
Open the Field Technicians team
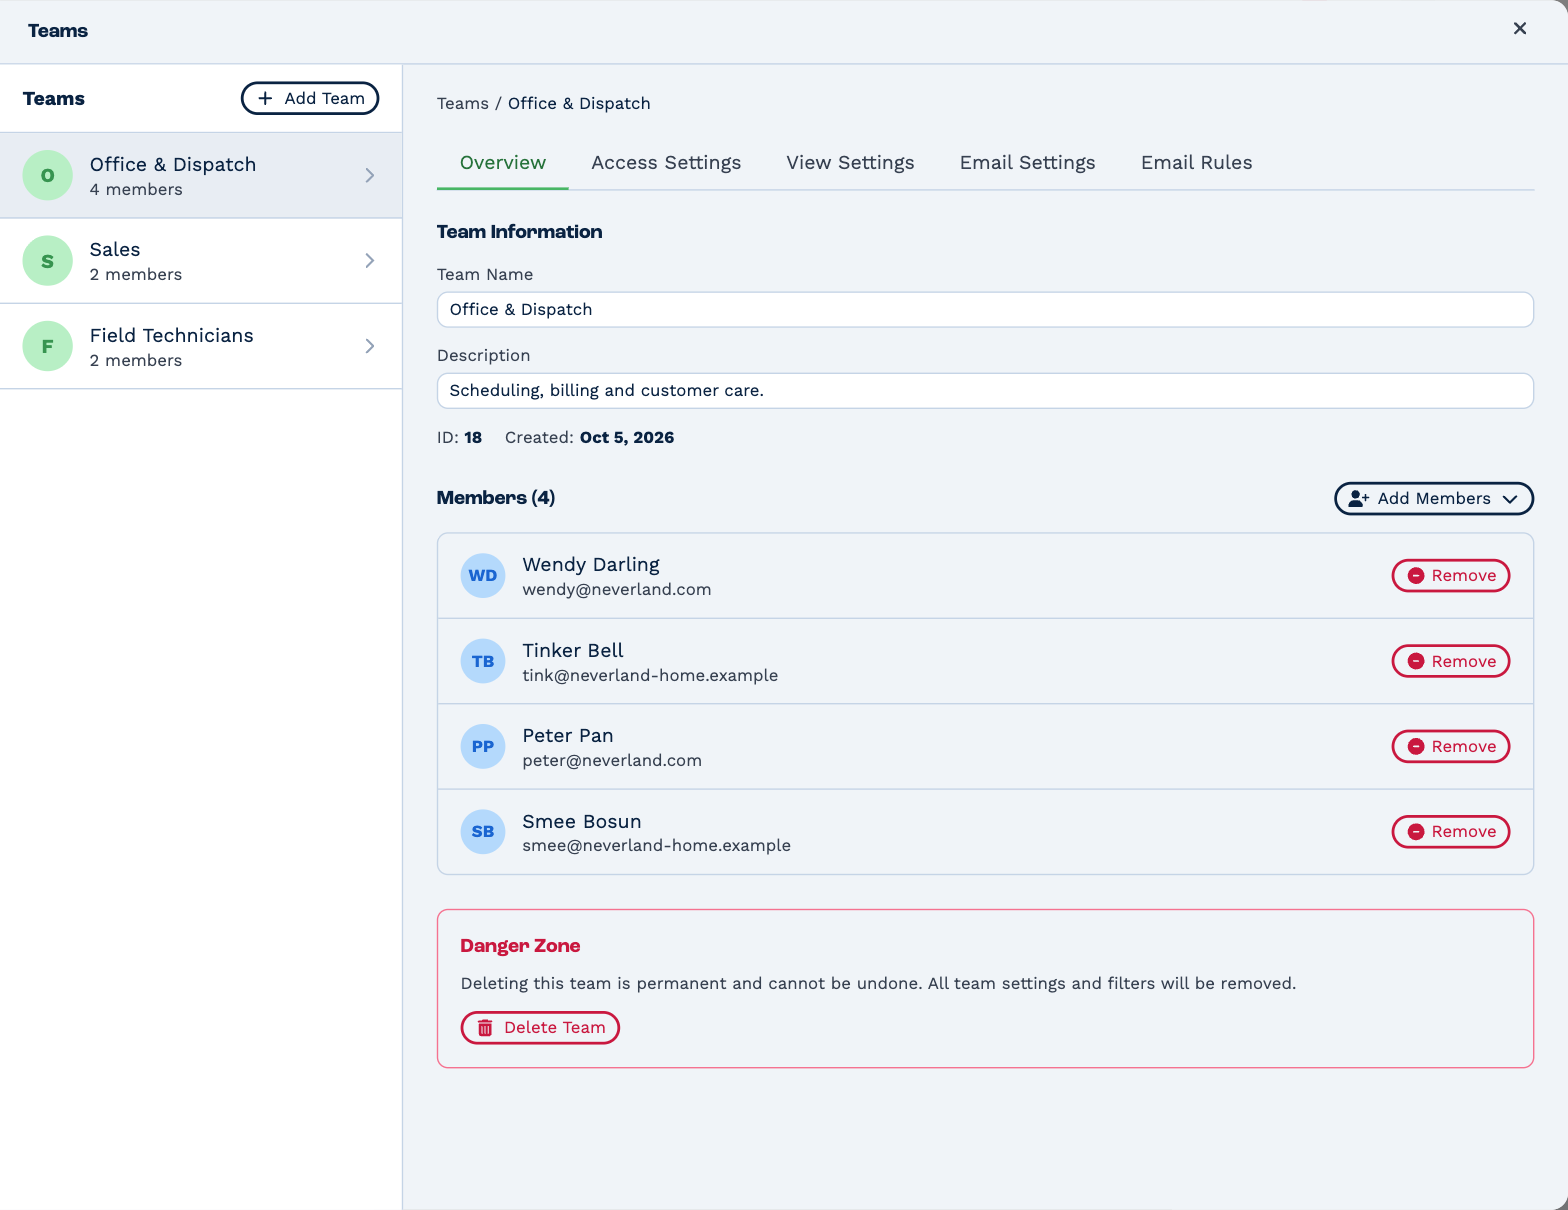[201, 346]
